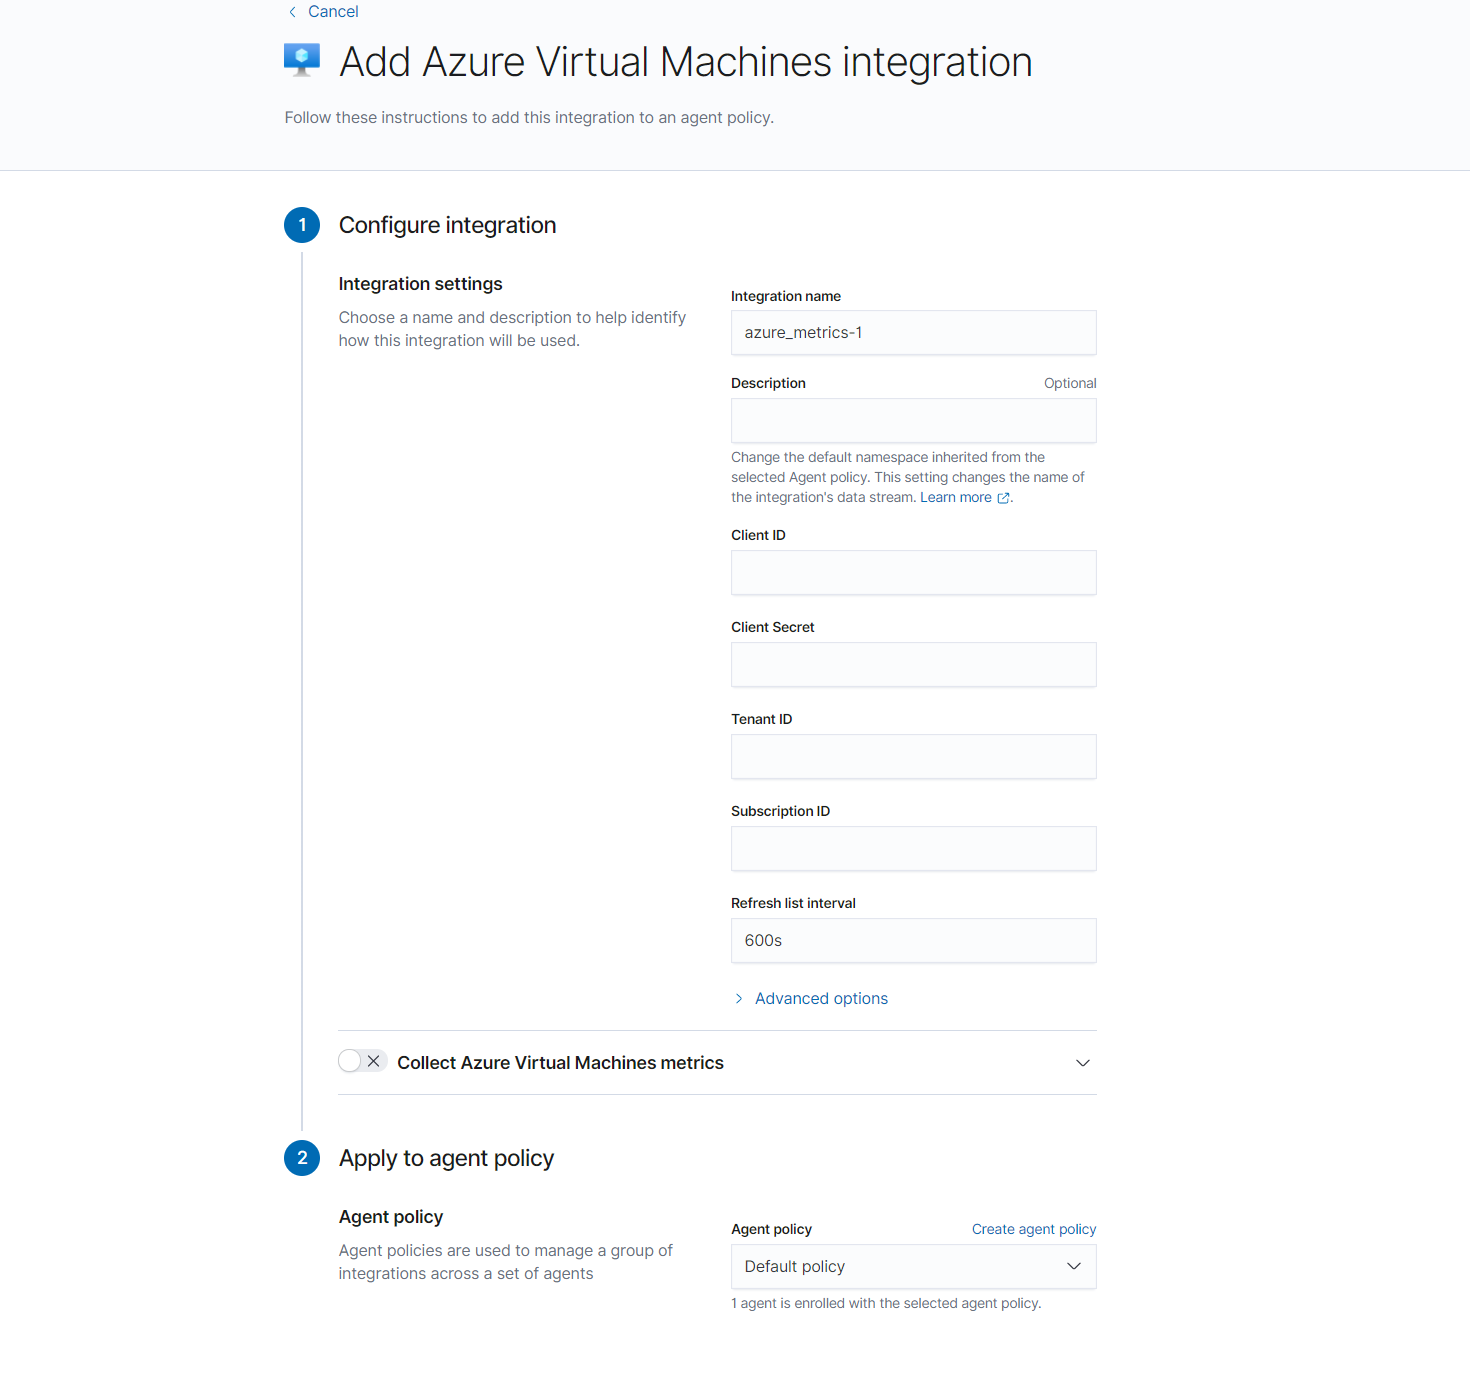Cancel adding the integration
The image size is (1470, 1390).
click(x=333, y=12)
